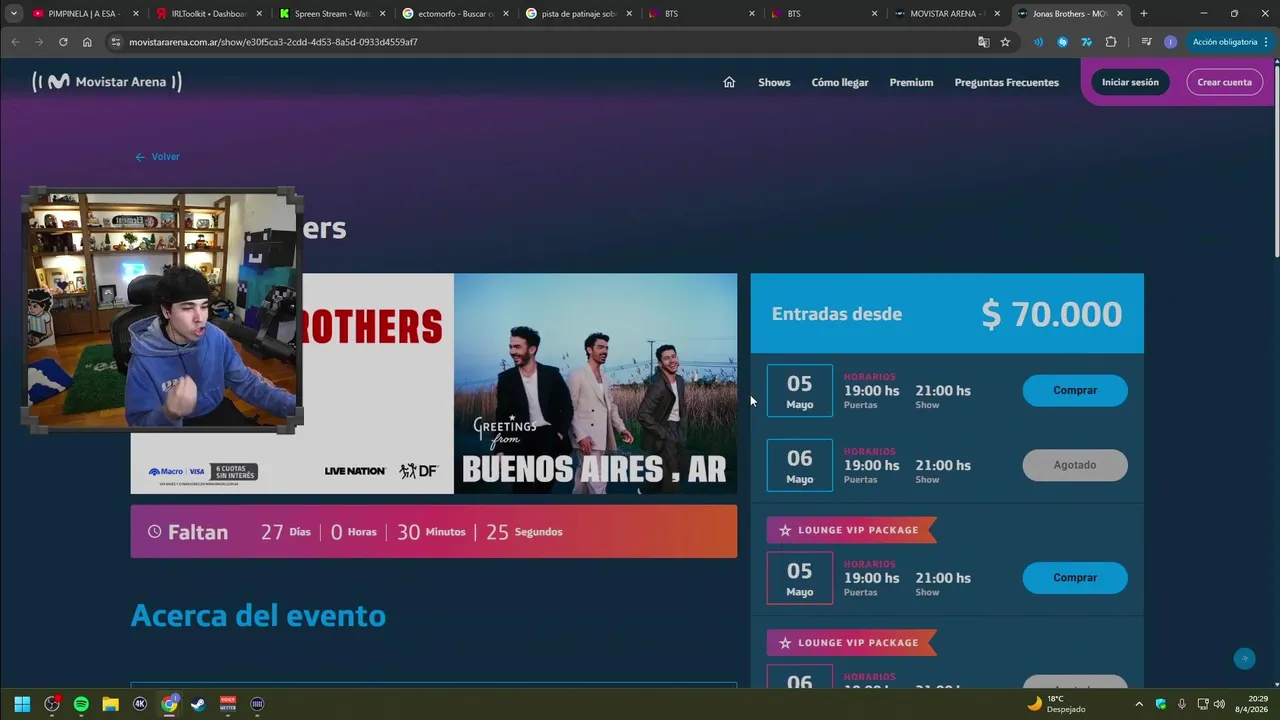This screenshot has height=720, width=1280.
Task: Open OBS Studio from the taskbar
Action: click(52, 704)
